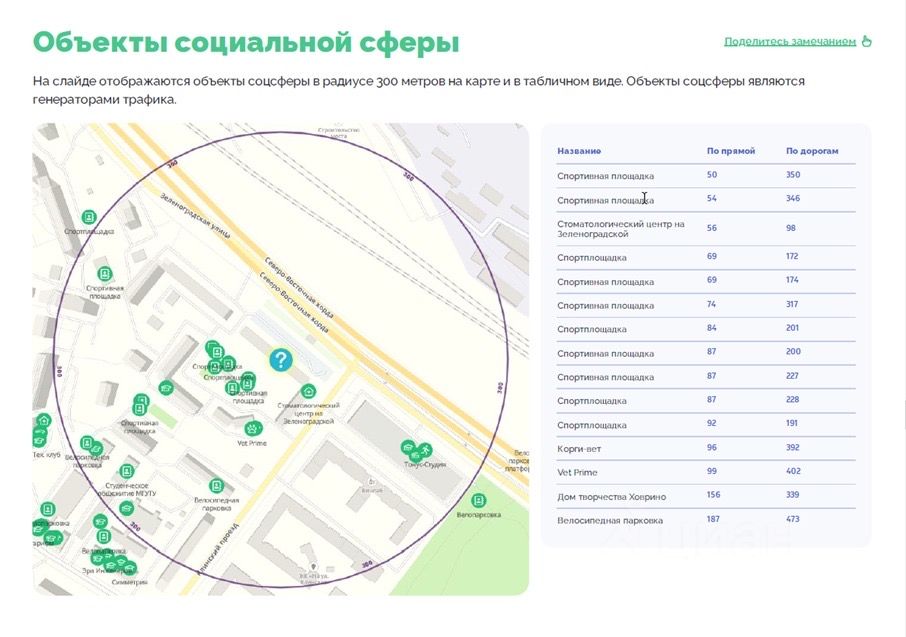Select the Спортплощадка marker at map top-left
The height and width of the screenshot is (637, 906).
point(88,217)
